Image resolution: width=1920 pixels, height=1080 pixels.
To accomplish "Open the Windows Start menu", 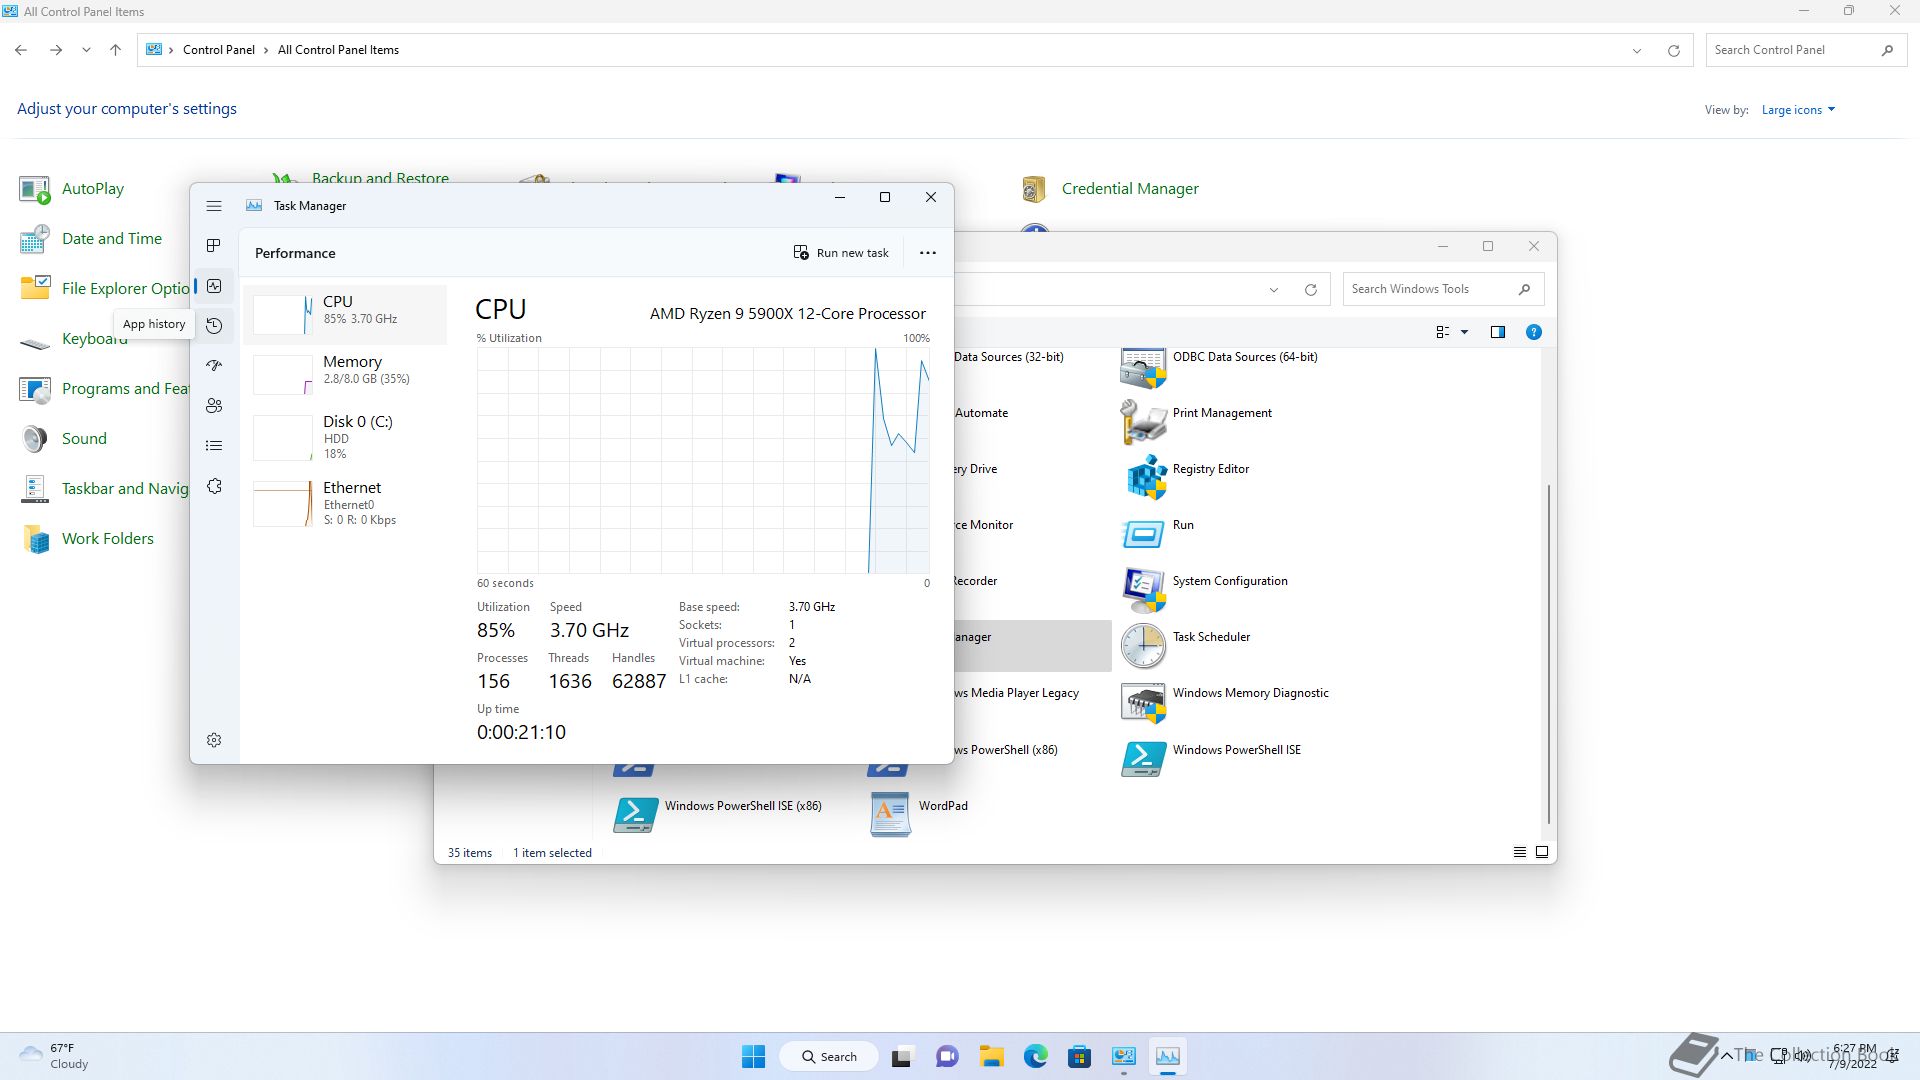I will 754,1056.
